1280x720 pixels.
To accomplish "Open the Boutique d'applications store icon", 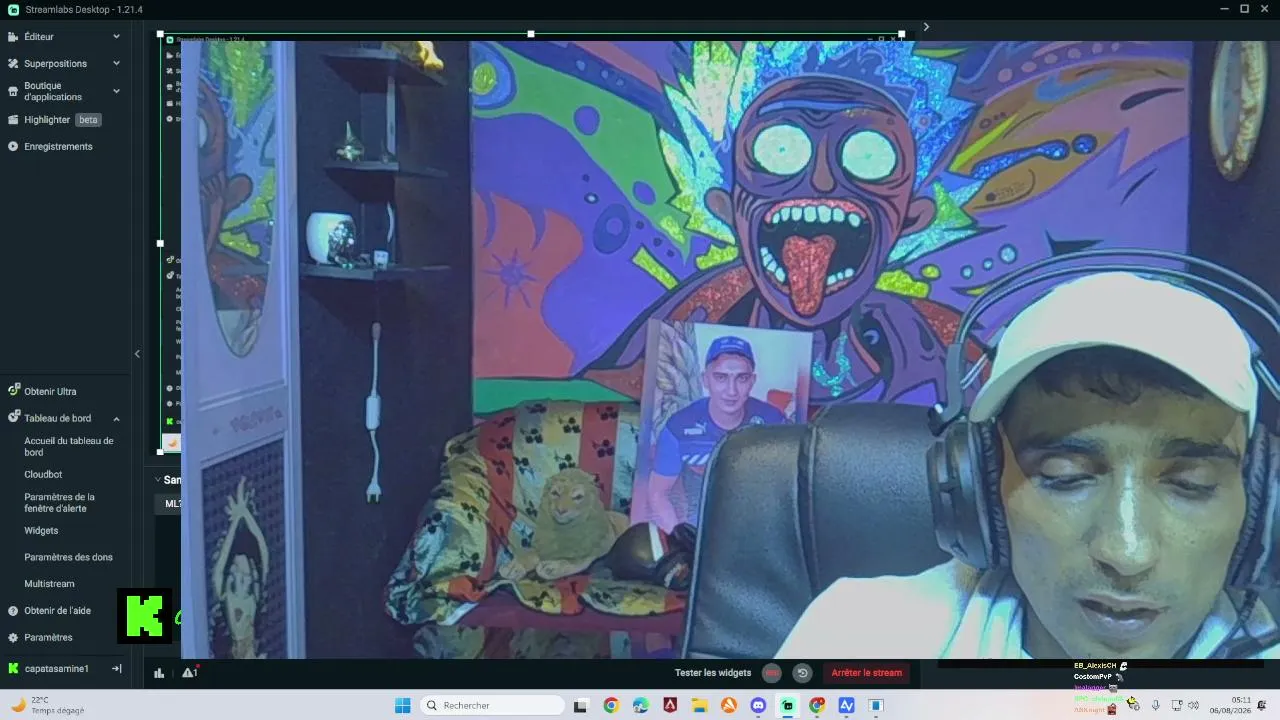I will (x=13, y=91).
